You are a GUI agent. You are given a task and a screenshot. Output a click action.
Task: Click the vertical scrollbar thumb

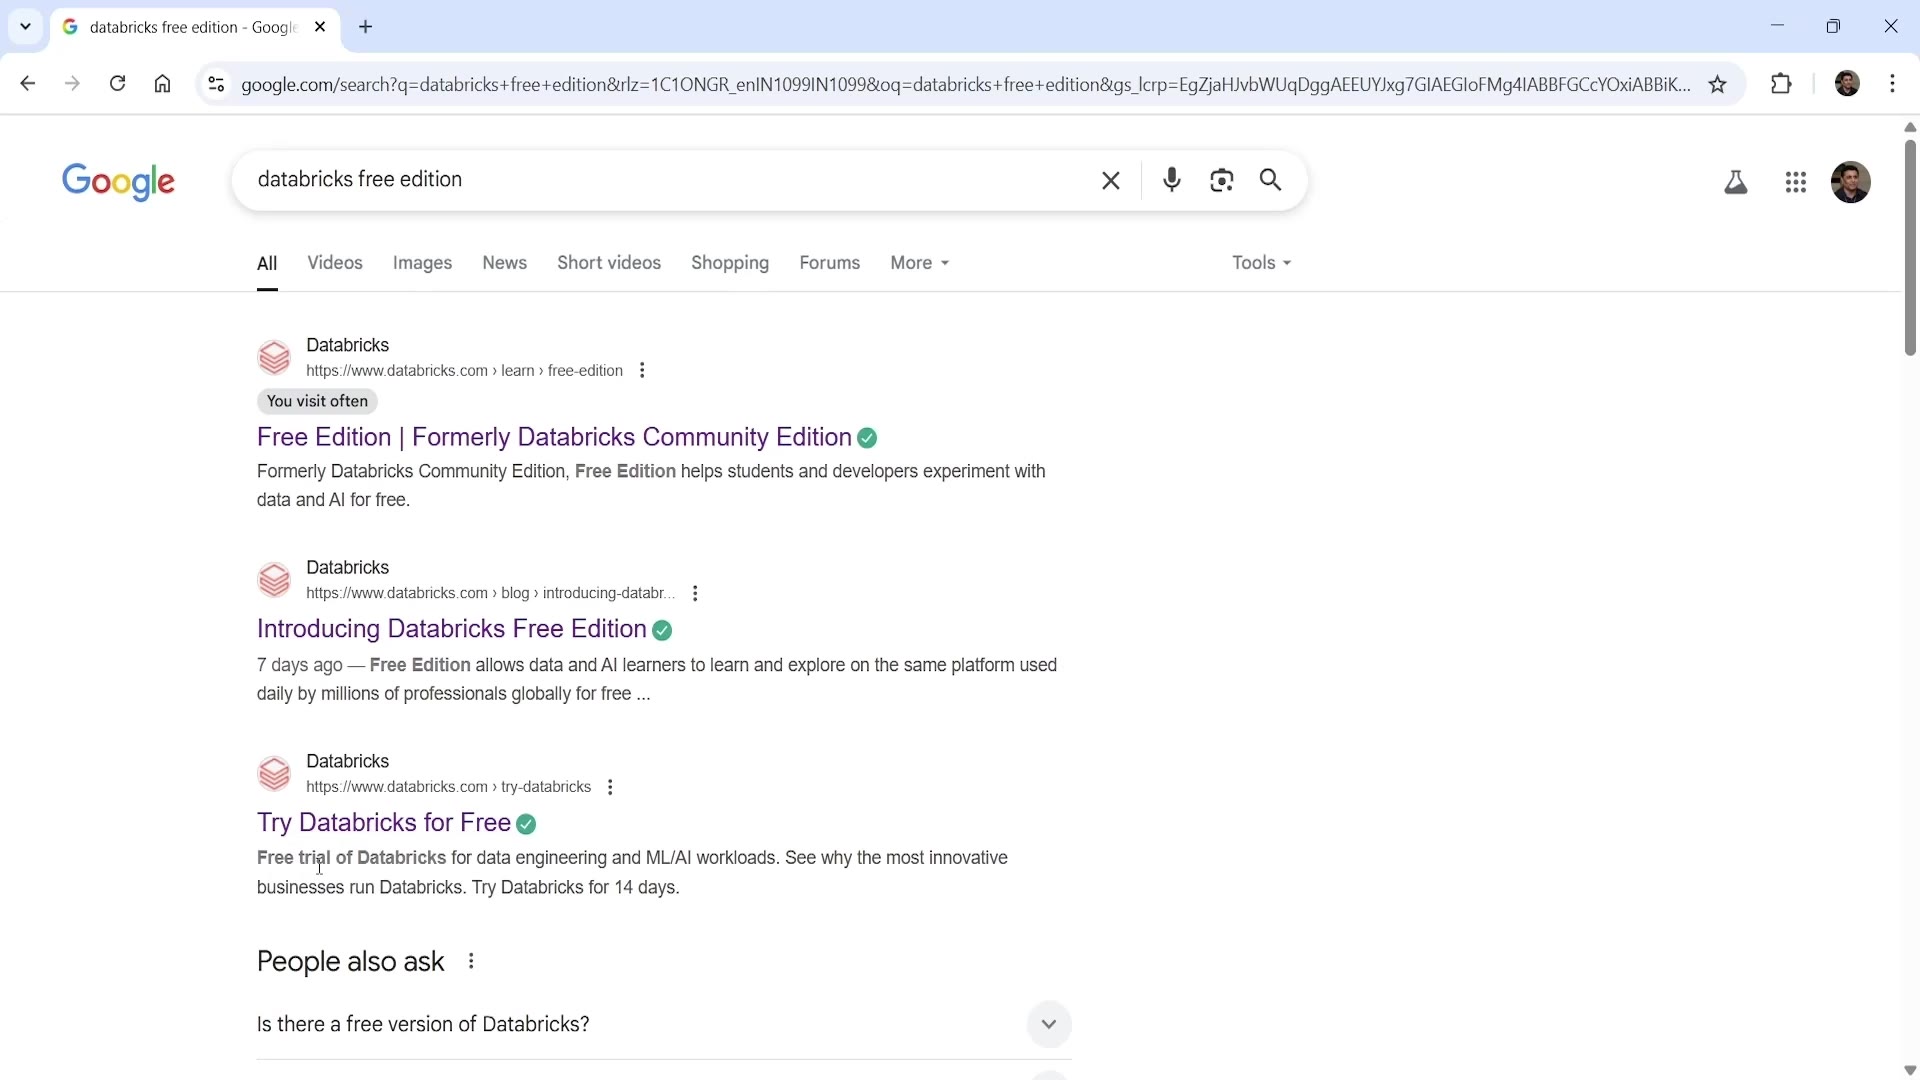tap(1911, 248)
